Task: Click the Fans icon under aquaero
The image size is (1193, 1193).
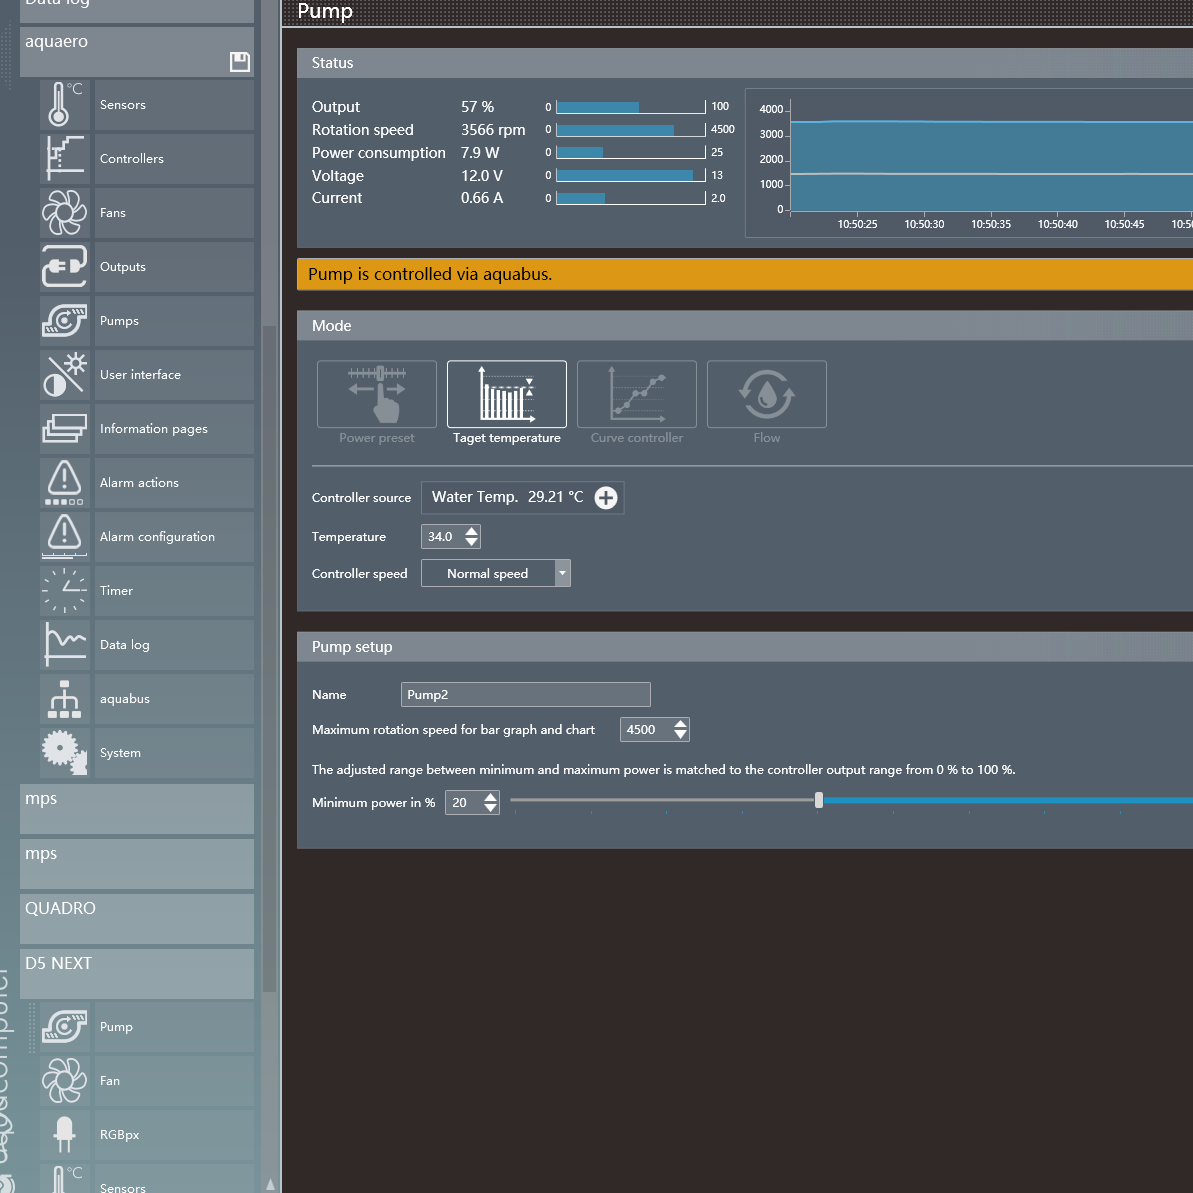Action: coord(65,213)
